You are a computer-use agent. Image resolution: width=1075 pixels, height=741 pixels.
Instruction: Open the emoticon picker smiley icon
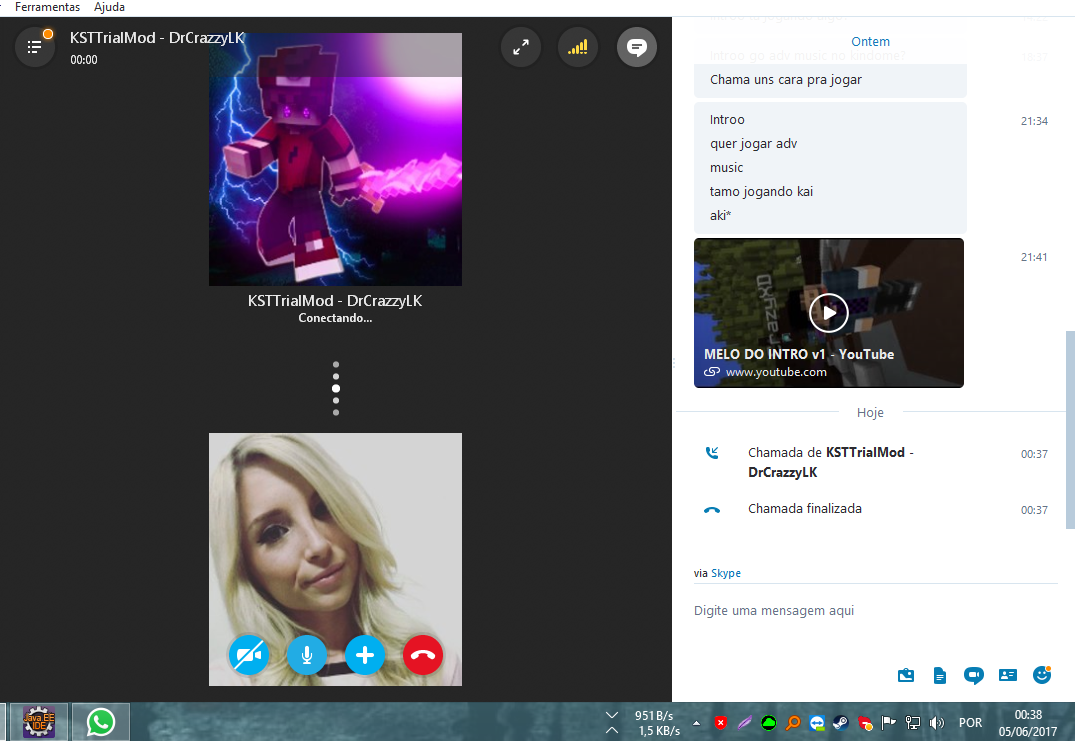click(1042, 675)
